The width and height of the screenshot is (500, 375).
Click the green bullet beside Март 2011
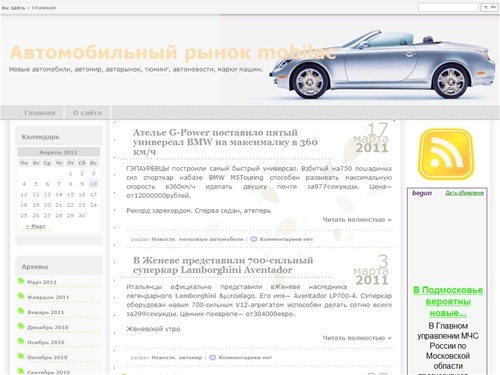tap(21, 281)
